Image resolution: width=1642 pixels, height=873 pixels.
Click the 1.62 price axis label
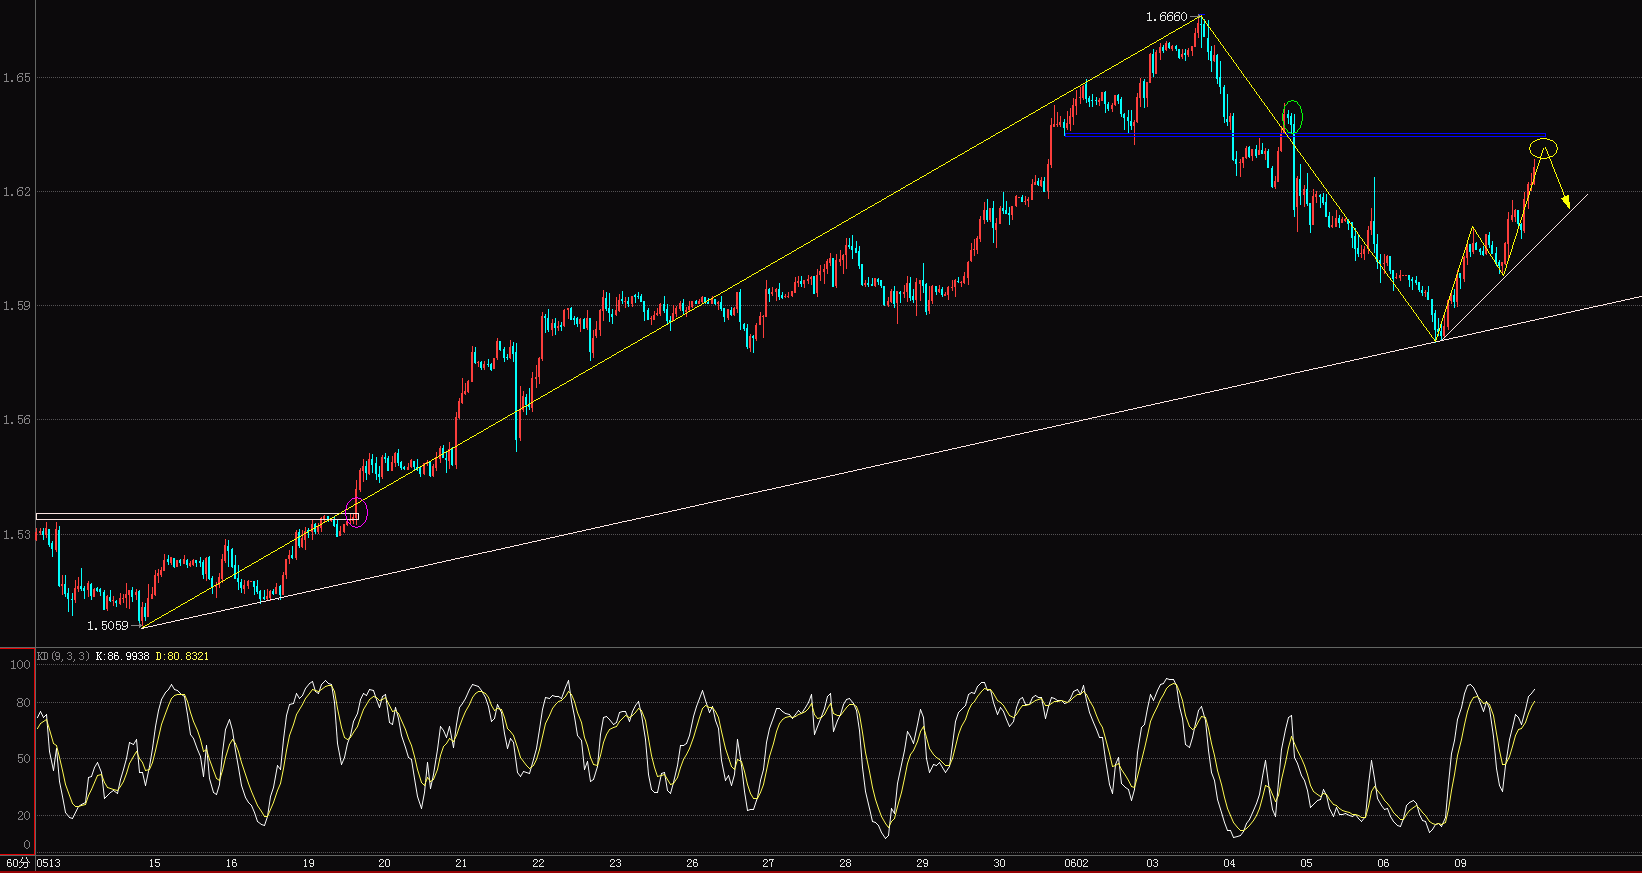tap(16, 191)
